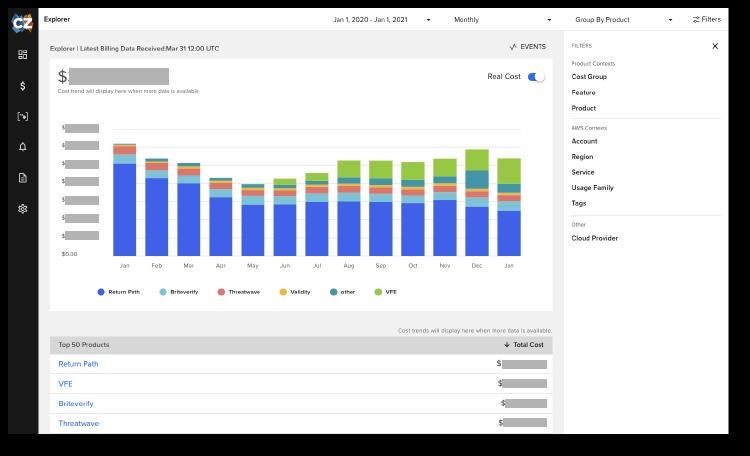
Task: Open the VFE product link
Action: pos(65,384)
